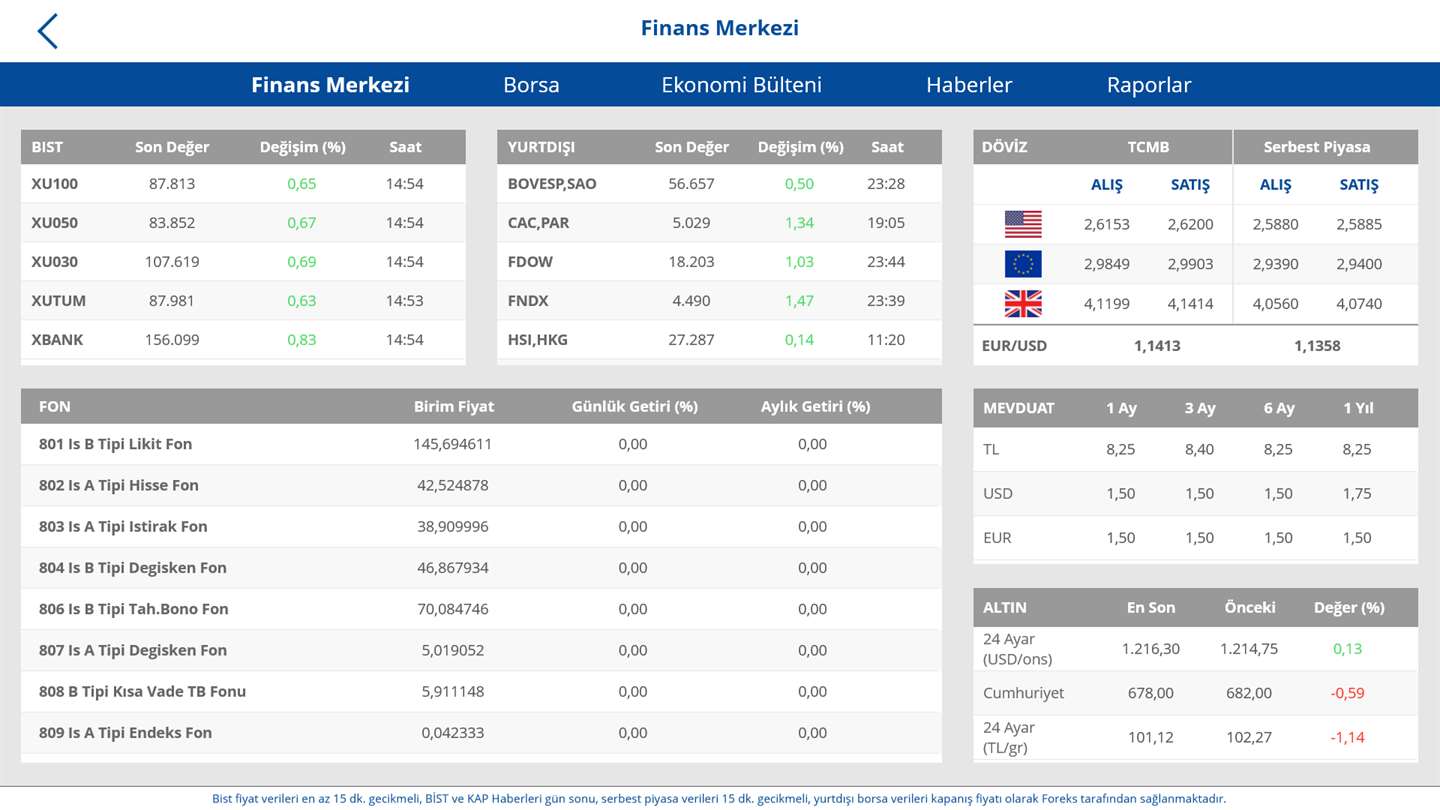
Task: Click the Serbest Piyasa column header
Action: pos(1316,147)
